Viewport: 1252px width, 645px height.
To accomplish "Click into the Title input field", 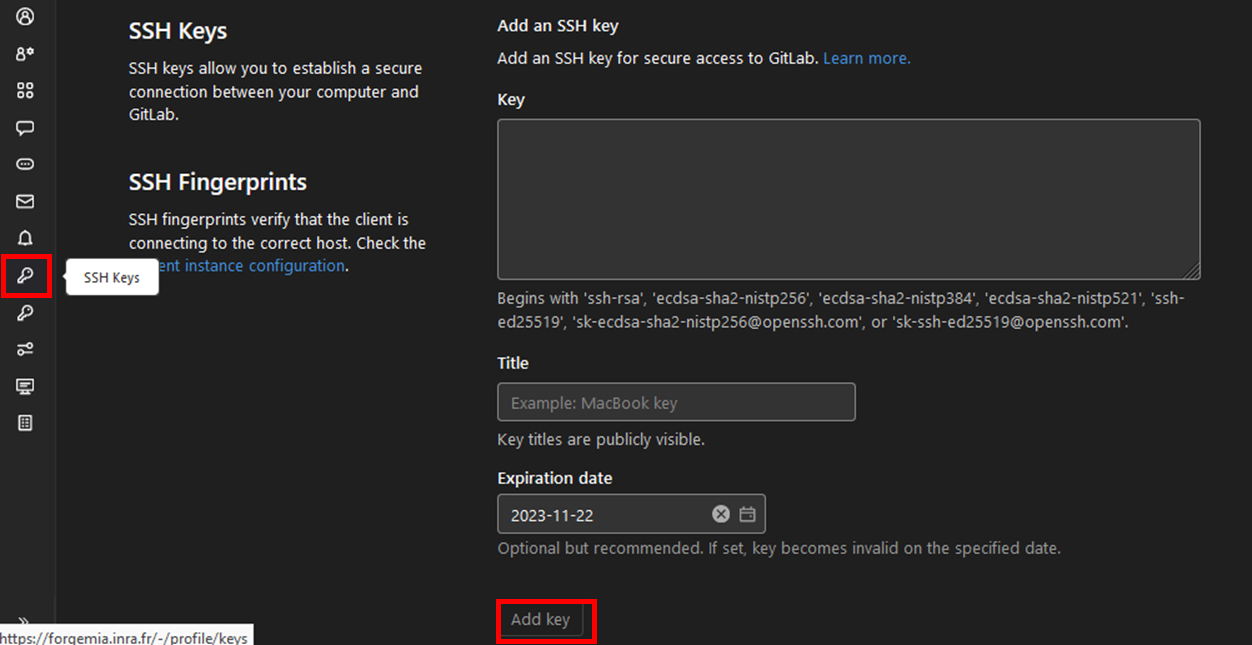I will tap(676, 402).
